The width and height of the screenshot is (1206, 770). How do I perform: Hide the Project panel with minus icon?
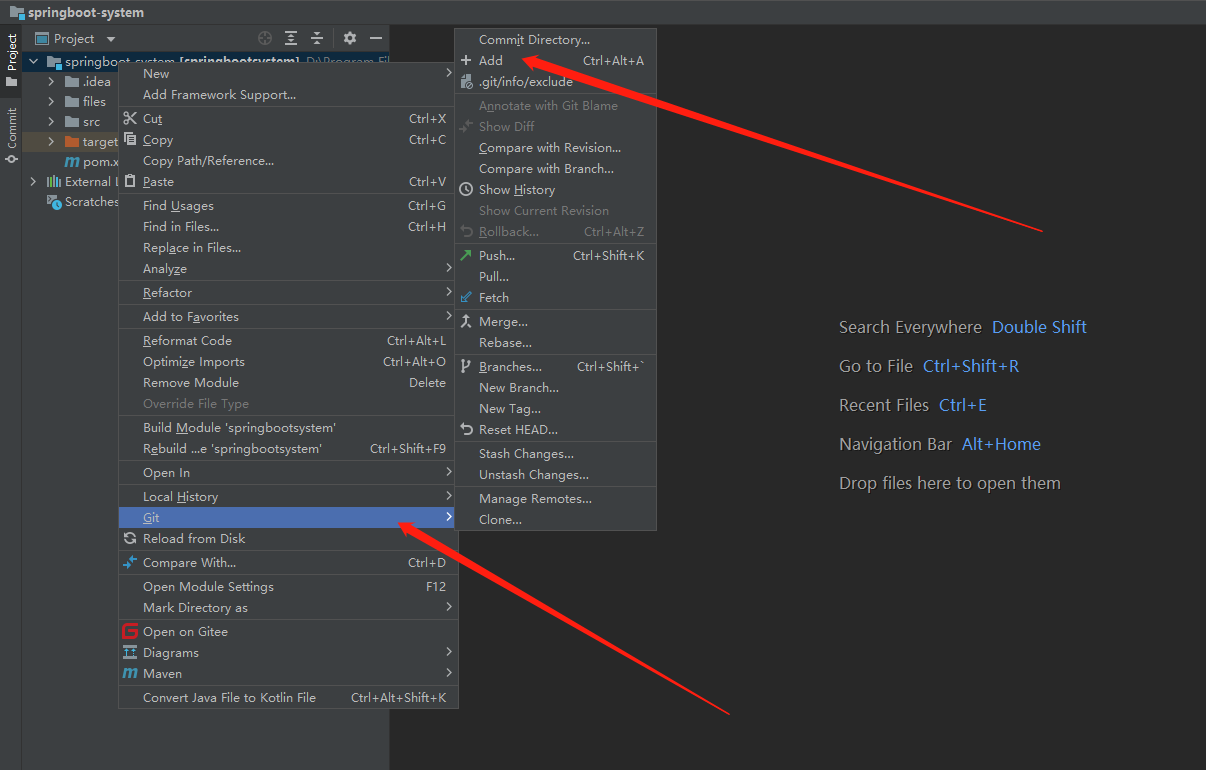point(376,38)
